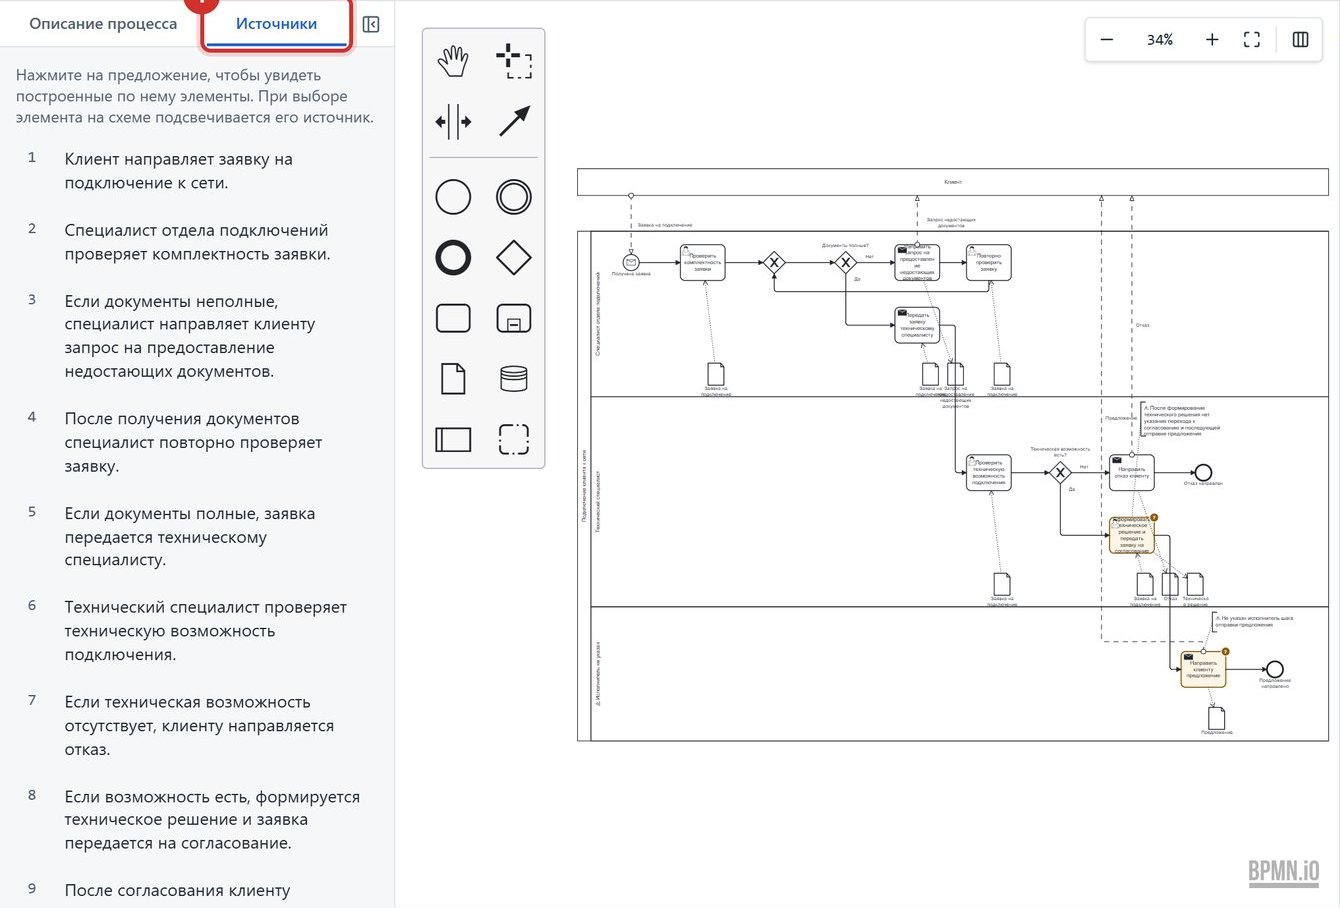
Task: Zoom out with the minus button
Action: point(1107,40)
